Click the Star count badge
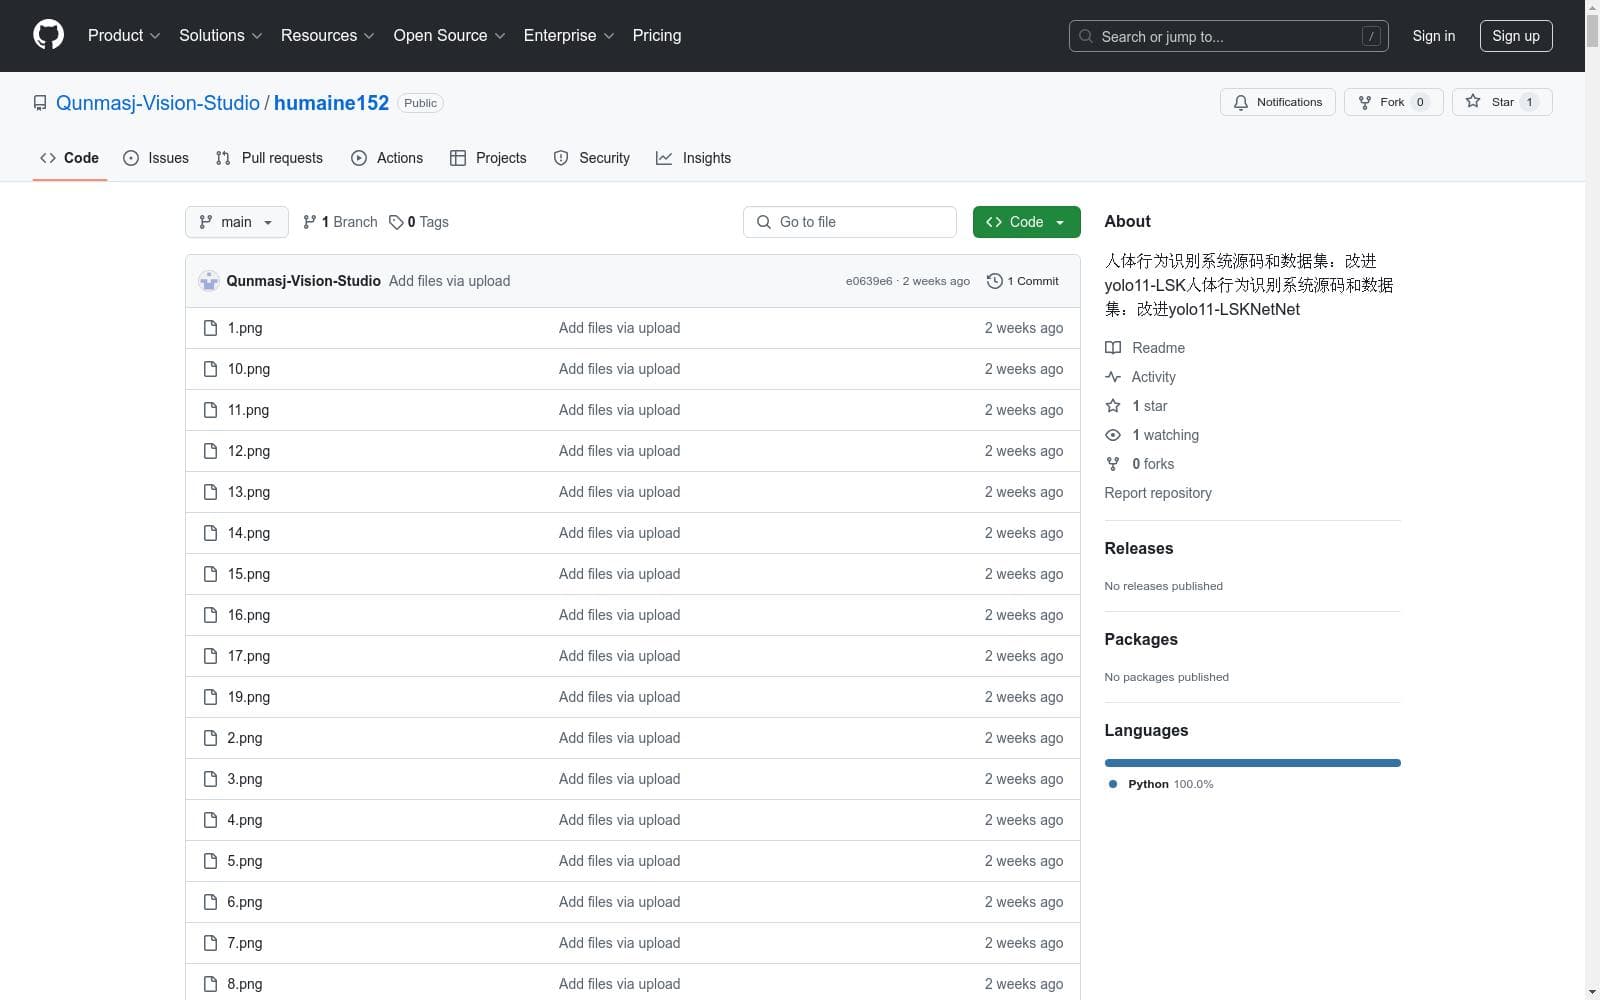The height and width of the screenshot is (1000, 1600). coord(1529,102)
